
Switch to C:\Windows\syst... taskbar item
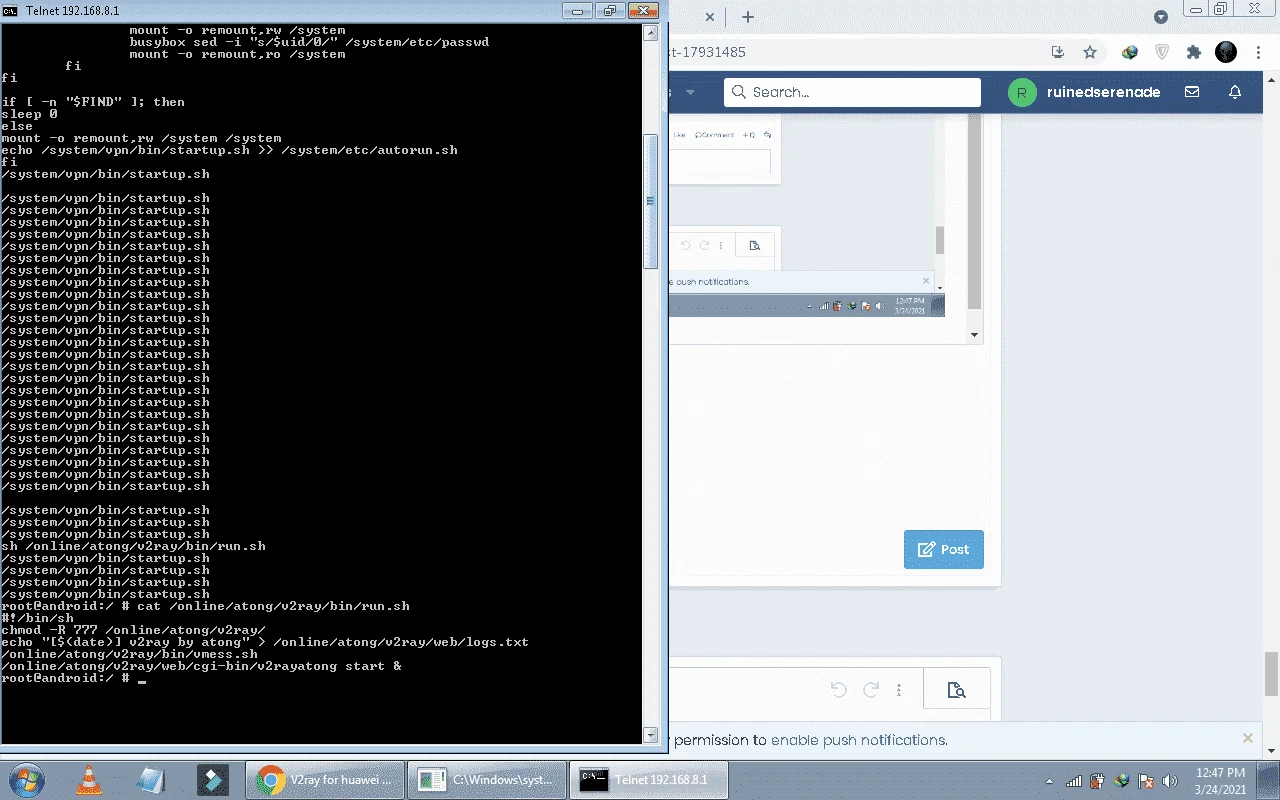[488, 779]
